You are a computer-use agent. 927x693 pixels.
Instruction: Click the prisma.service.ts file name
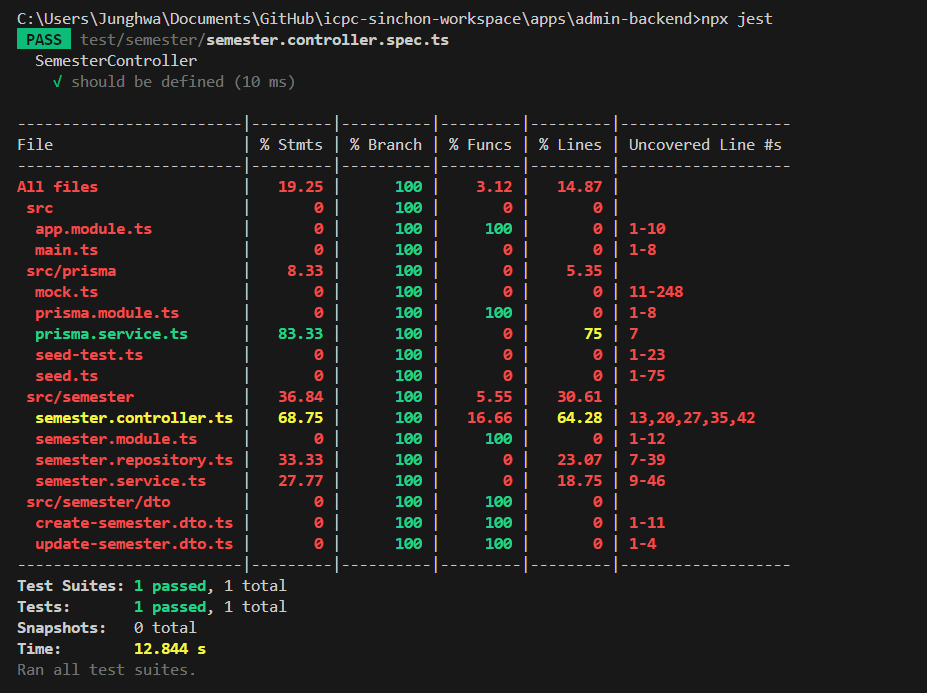point(111,334)
